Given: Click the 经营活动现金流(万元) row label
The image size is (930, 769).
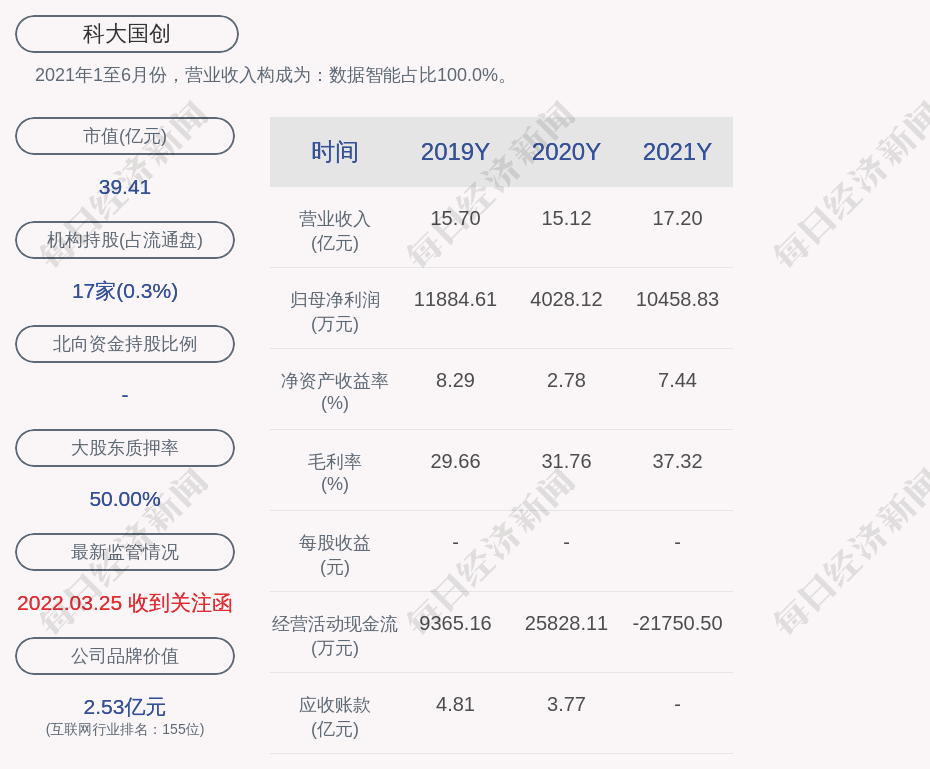Looking at the screenshot, I should (x=335, y=636).
